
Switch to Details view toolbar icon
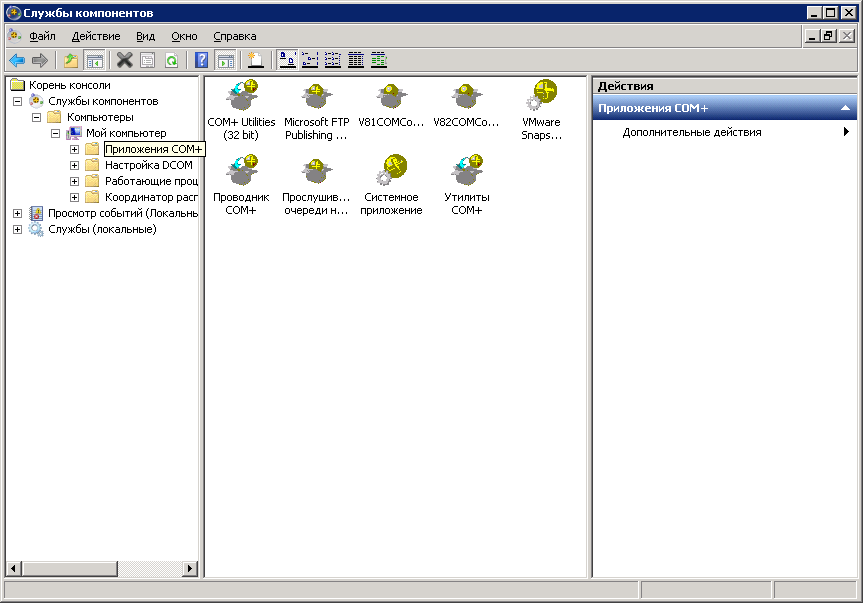[356, 60]
